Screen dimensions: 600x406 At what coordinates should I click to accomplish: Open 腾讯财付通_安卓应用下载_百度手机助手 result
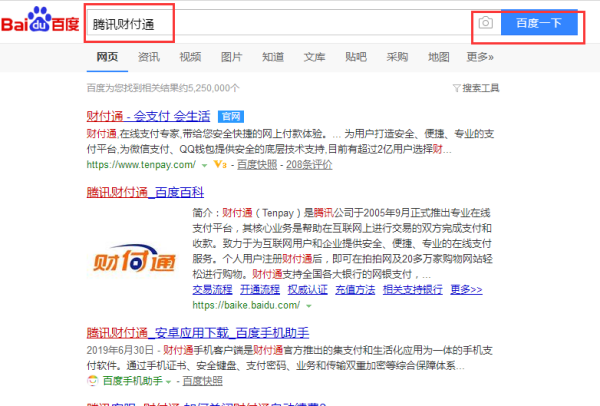pyautogui.click(x=198, y=333)
